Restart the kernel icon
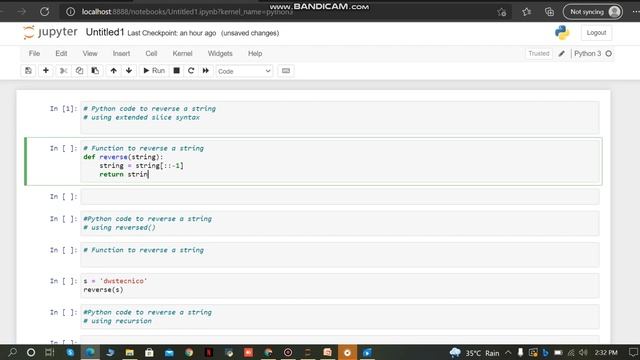This screenshot has width=640, height=360. click(191, 71)
